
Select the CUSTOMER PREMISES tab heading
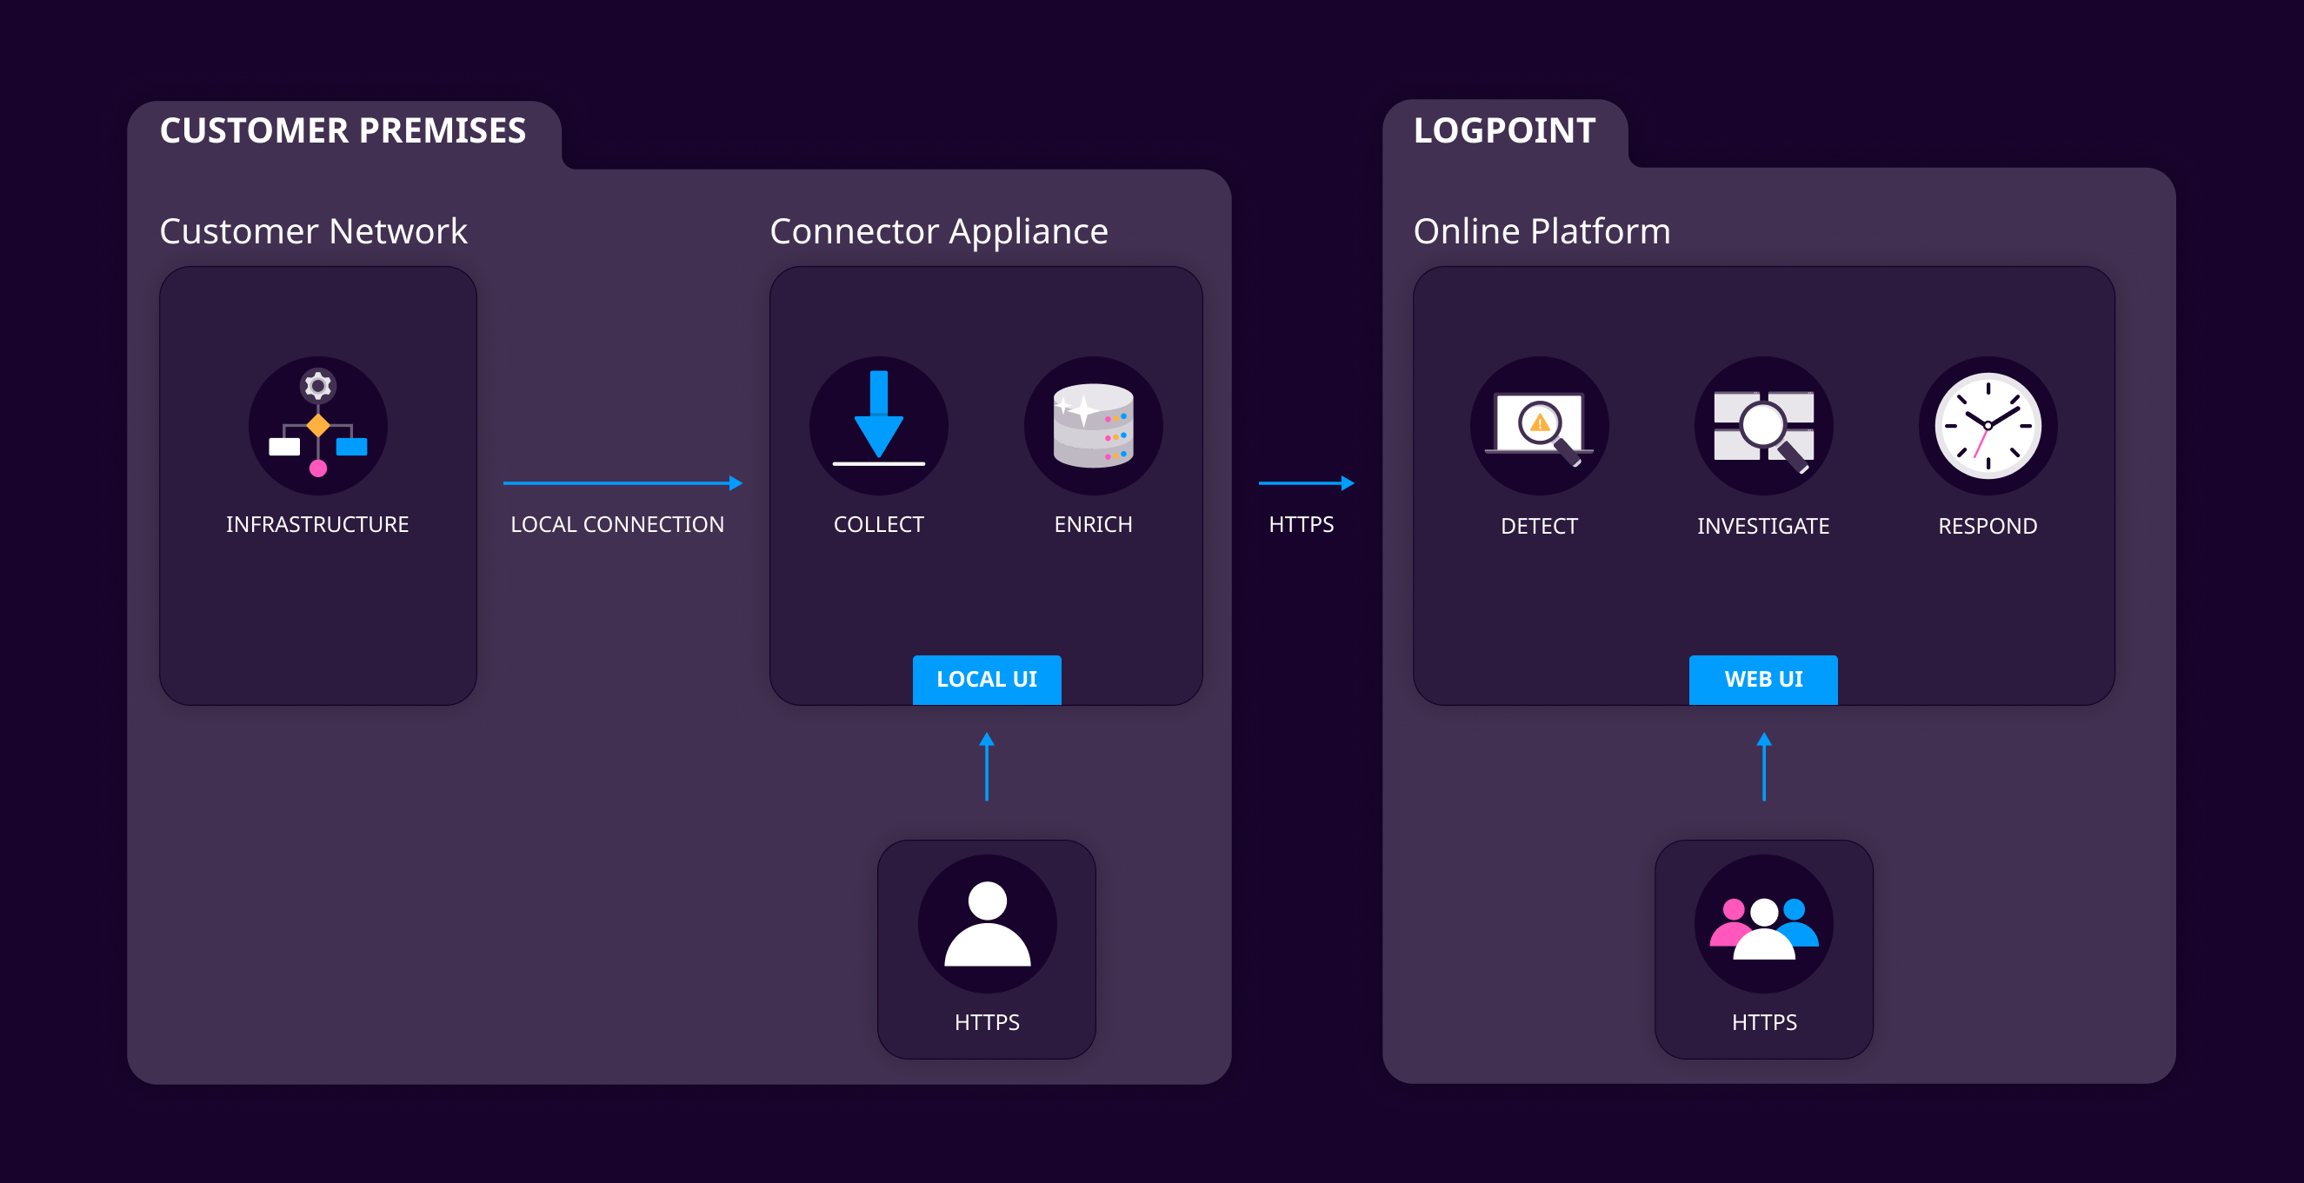point(343,131)
